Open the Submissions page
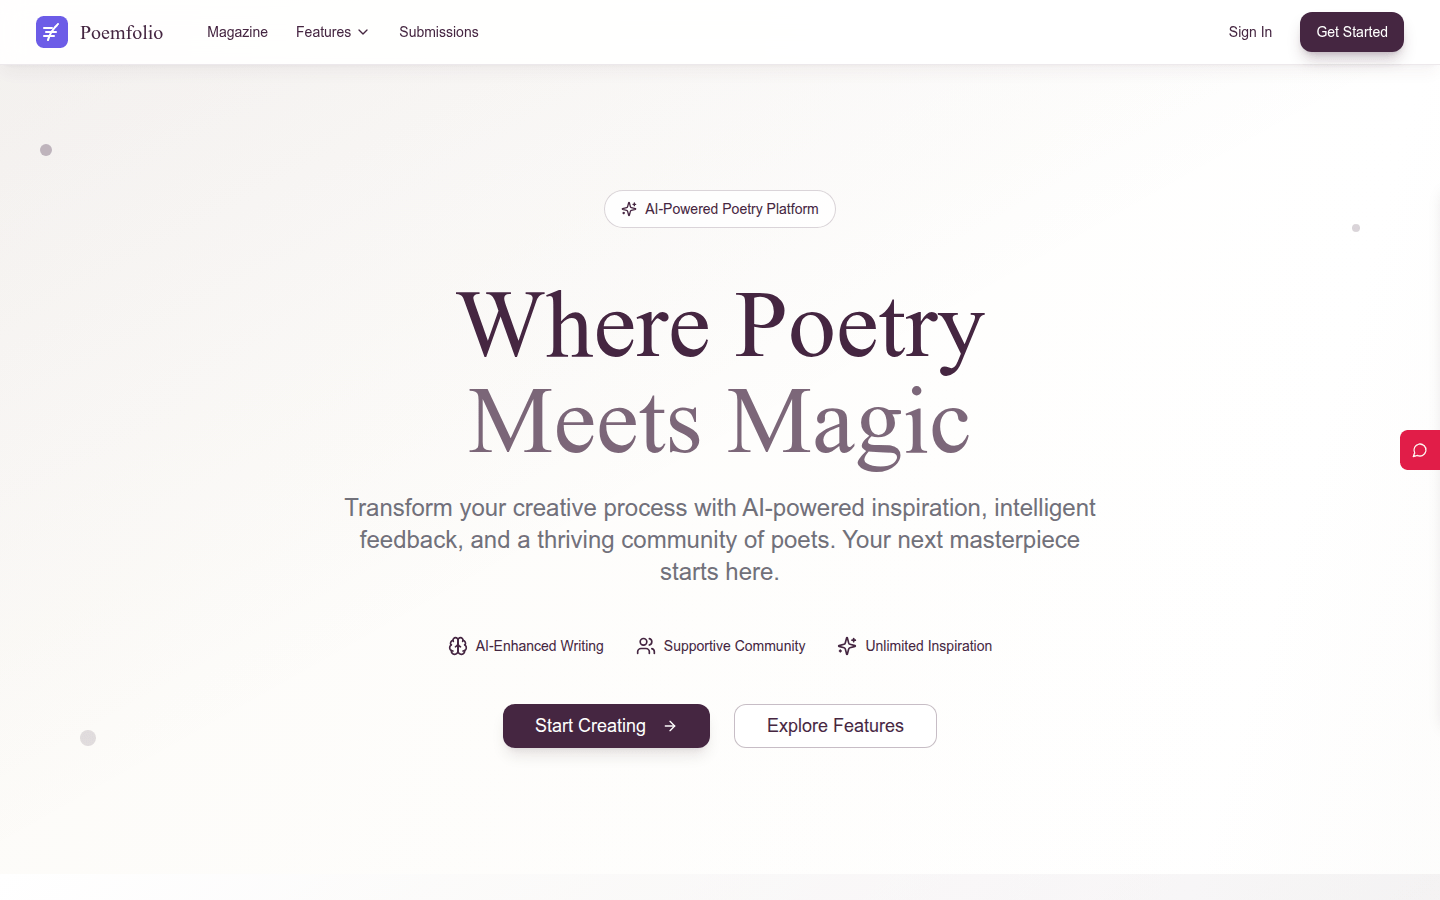This screenshot has height=900, width=1440. pos(438,32)
